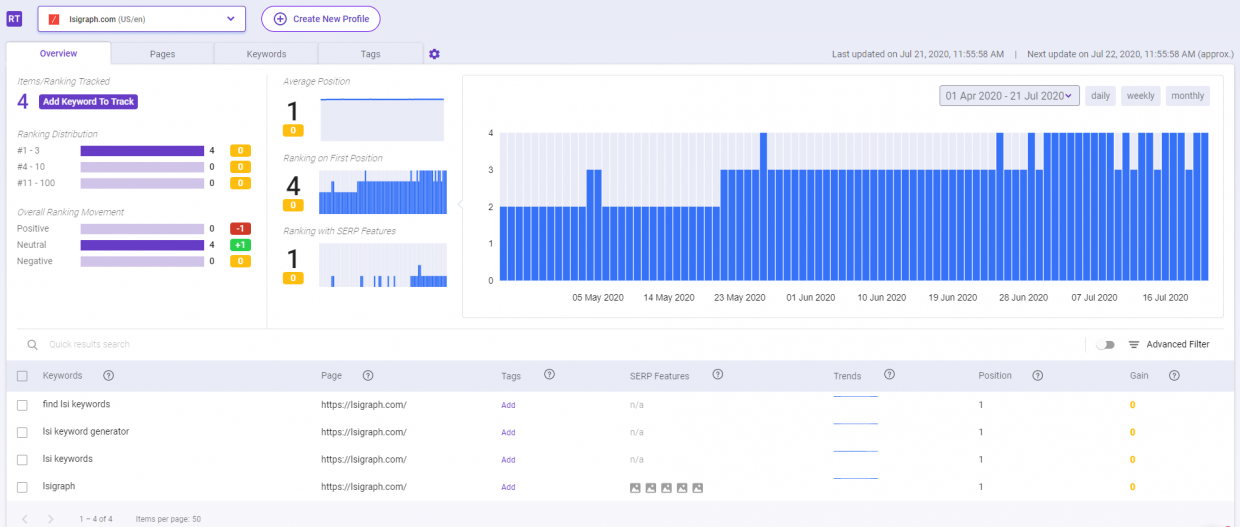Viewport: 1240px width, 527px height.
Task: Check the box for 'find lsi keywords'
Action: pos(23,405)
